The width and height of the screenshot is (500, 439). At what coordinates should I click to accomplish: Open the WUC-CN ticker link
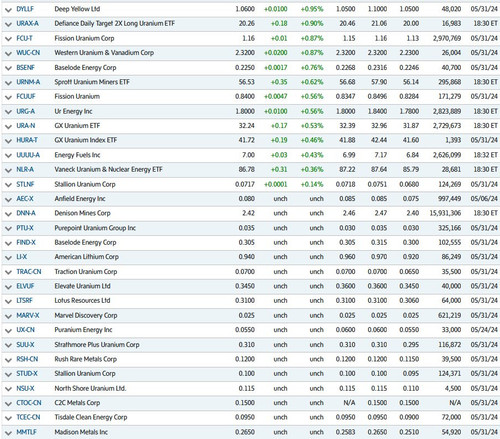click(28, 53)
